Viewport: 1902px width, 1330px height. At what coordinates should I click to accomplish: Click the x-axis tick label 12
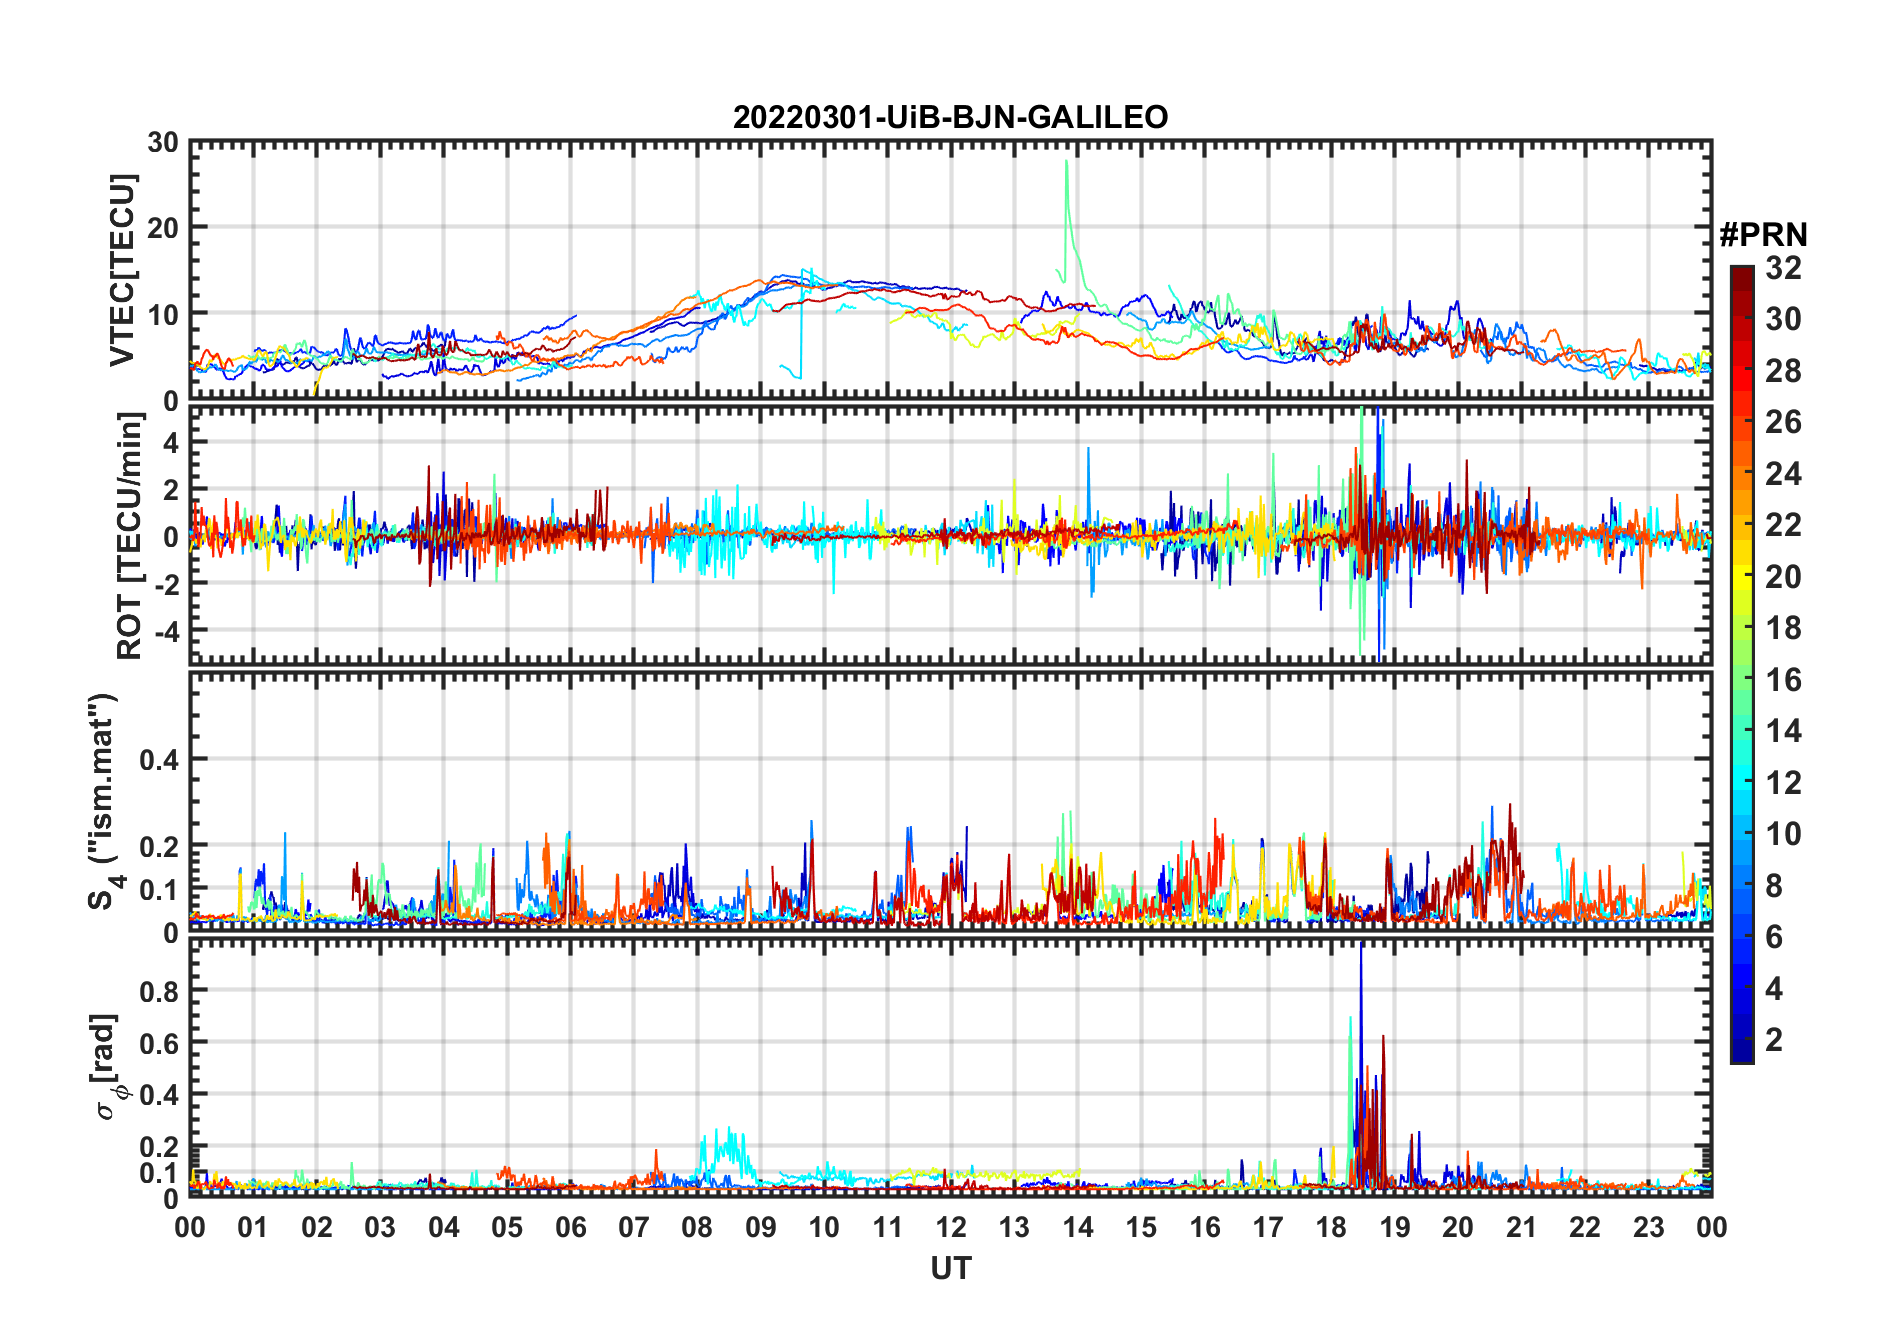tap(951, 1228)
